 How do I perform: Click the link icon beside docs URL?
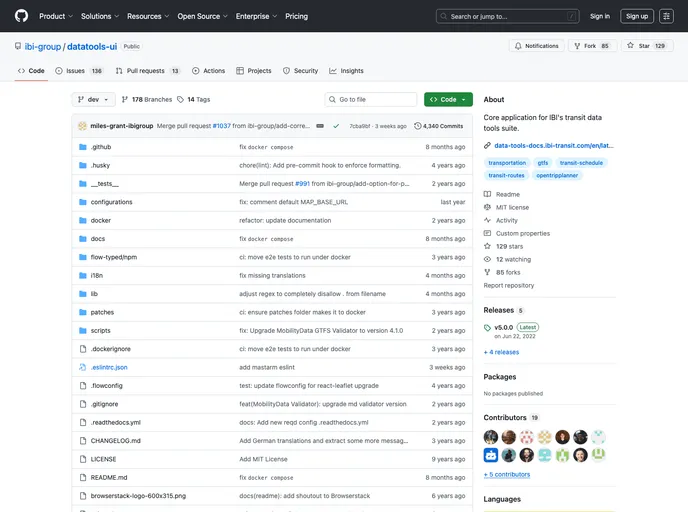pos(487,146)
